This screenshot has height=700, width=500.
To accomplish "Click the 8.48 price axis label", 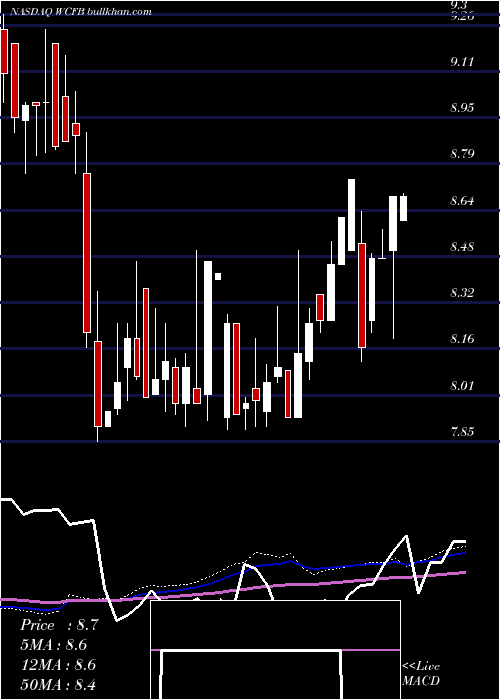I will click(x=462, y=246).
